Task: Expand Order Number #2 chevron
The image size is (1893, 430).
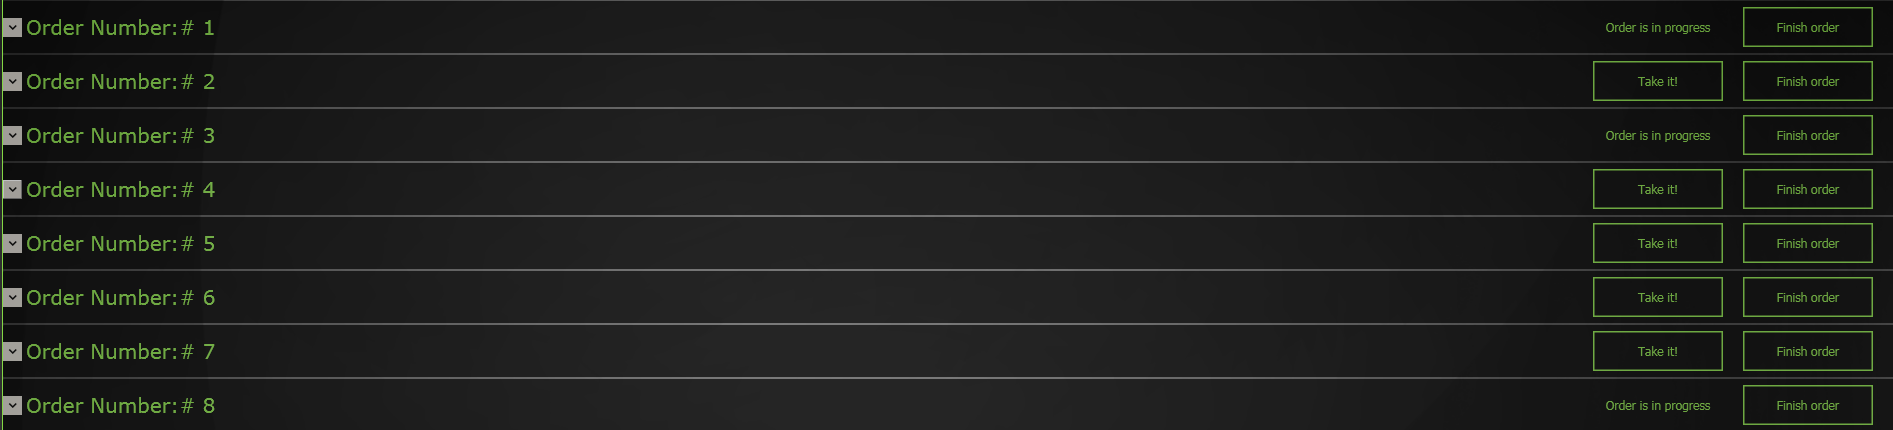Action: point(13,82)
